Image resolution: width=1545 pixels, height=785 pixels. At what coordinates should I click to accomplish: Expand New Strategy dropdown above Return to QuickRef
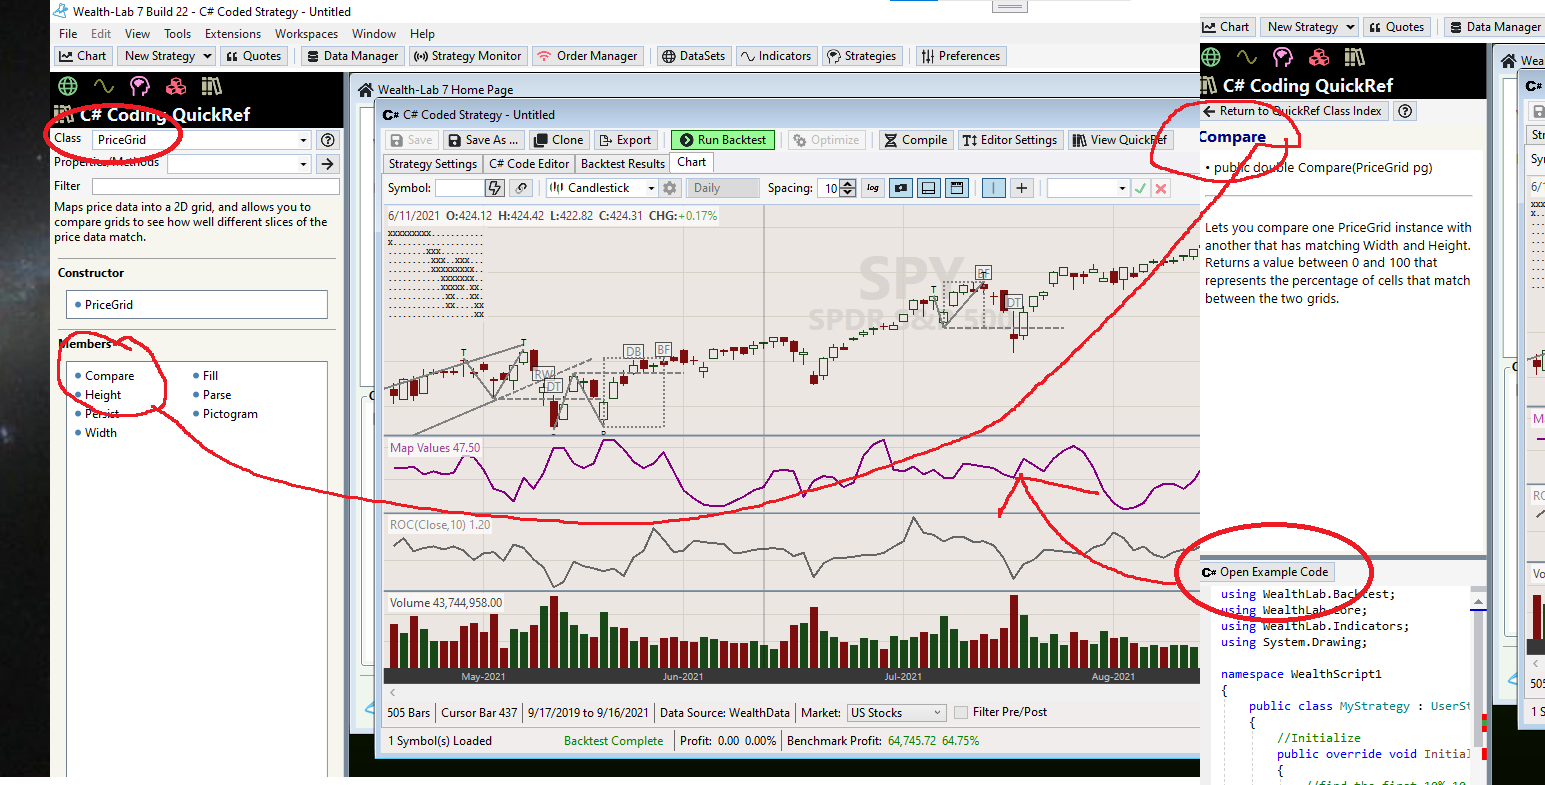click(x=1350, y=27)
